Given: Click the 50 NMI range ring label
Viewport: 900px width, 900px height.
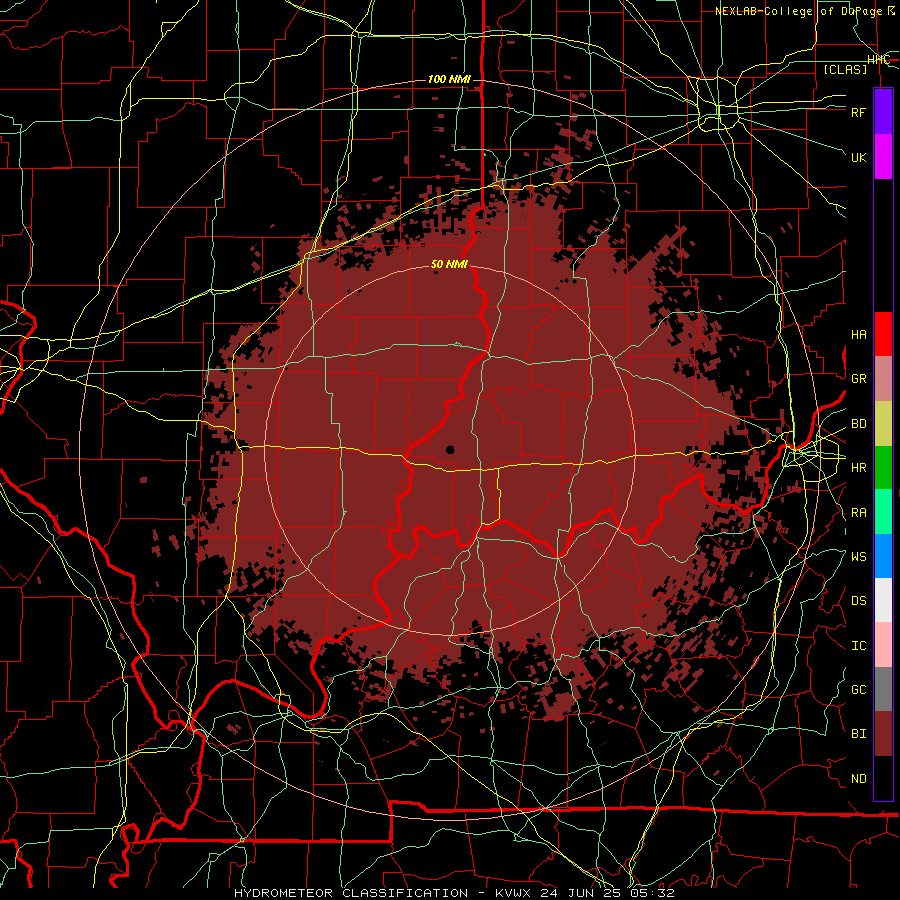Looking at the screenshot, I should tap(449, 264).
